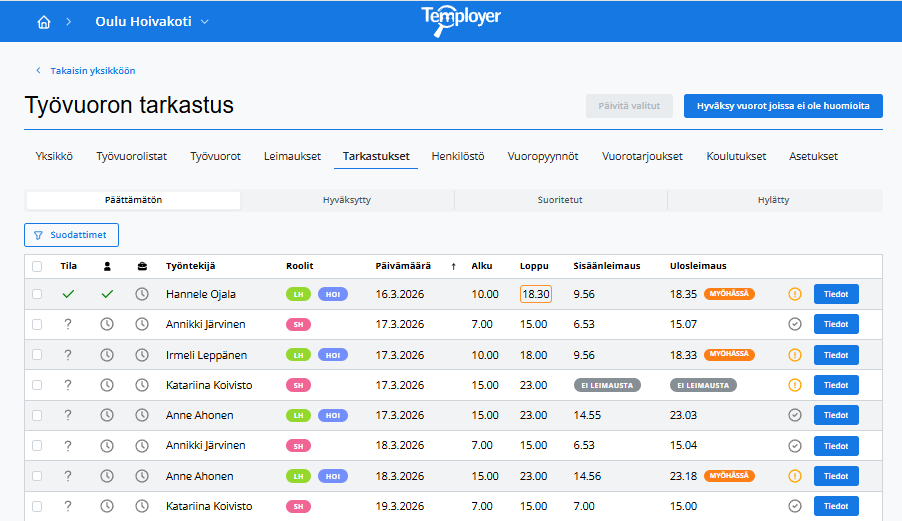Click the EI LEIMAUSTA badge under Ulosleimaus
Screen dimensions: 902x521
[703, 385]
